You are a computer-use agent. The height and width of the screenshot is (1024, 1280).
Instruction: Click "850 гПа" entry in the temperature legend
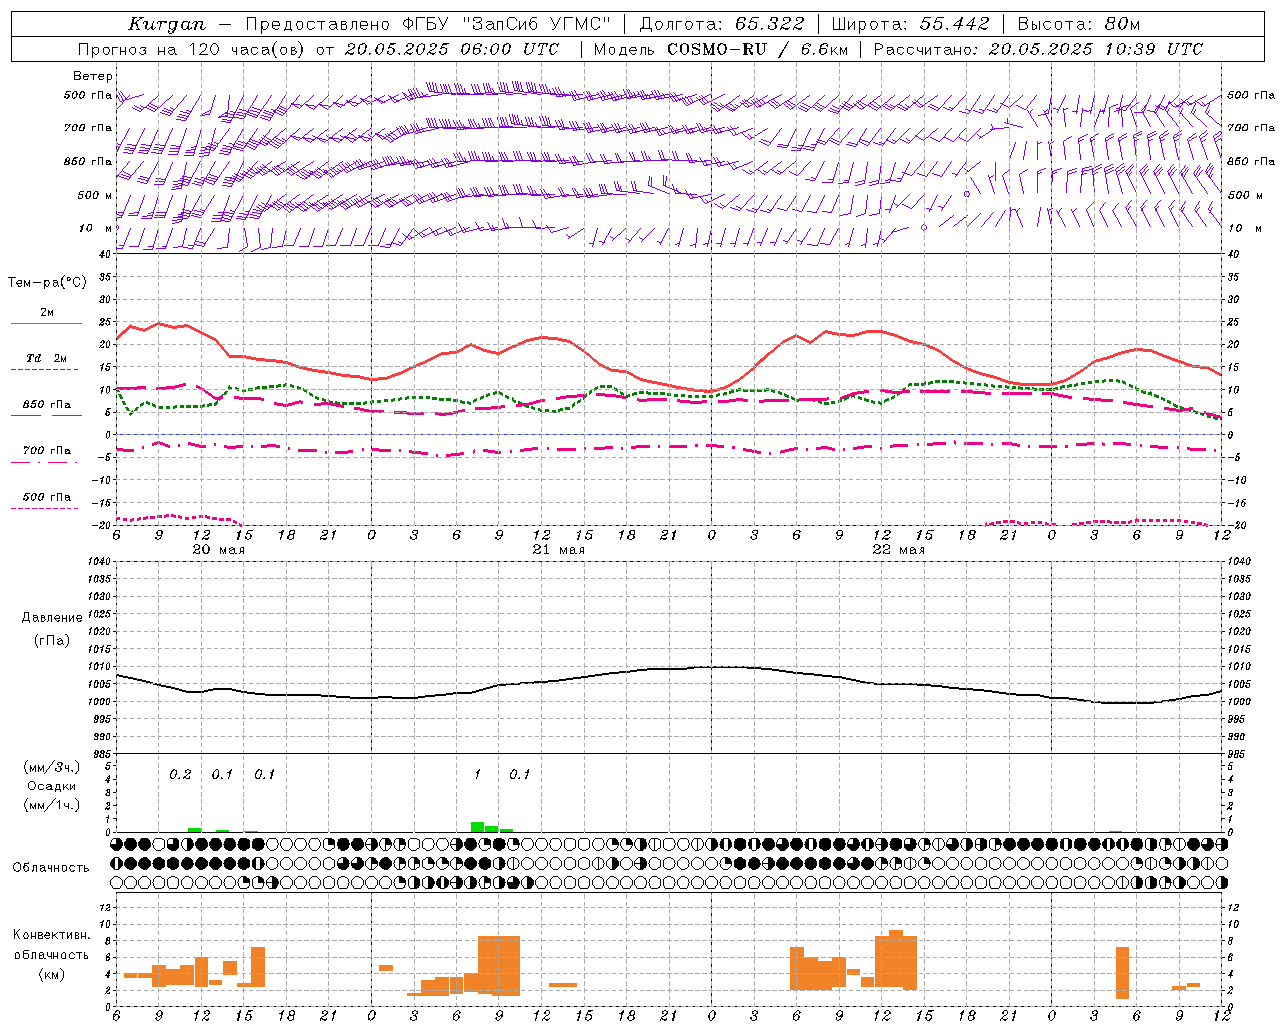[x=47, y=405]
